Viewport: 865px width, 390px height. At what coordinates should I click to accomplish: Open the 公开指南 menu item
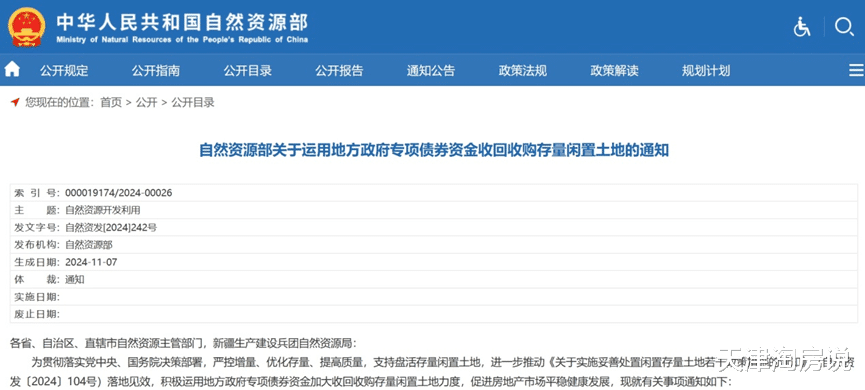click(156, 71)
